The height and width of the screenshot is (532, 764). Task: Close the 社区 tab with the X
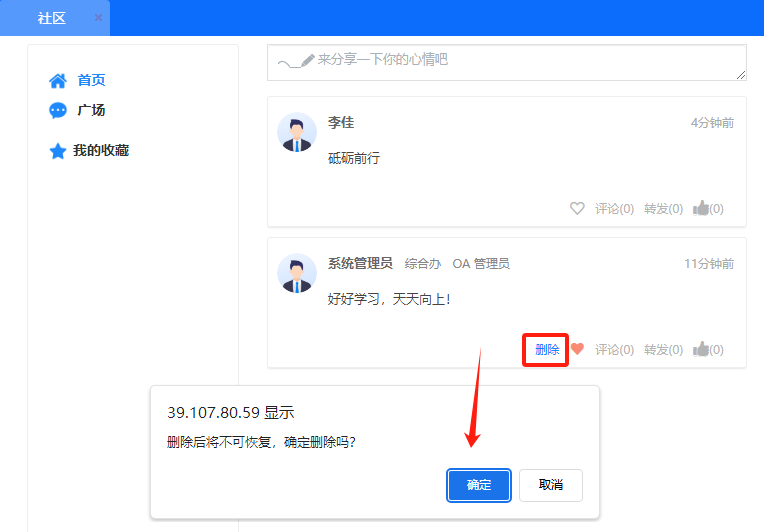[x=98, y=18]
